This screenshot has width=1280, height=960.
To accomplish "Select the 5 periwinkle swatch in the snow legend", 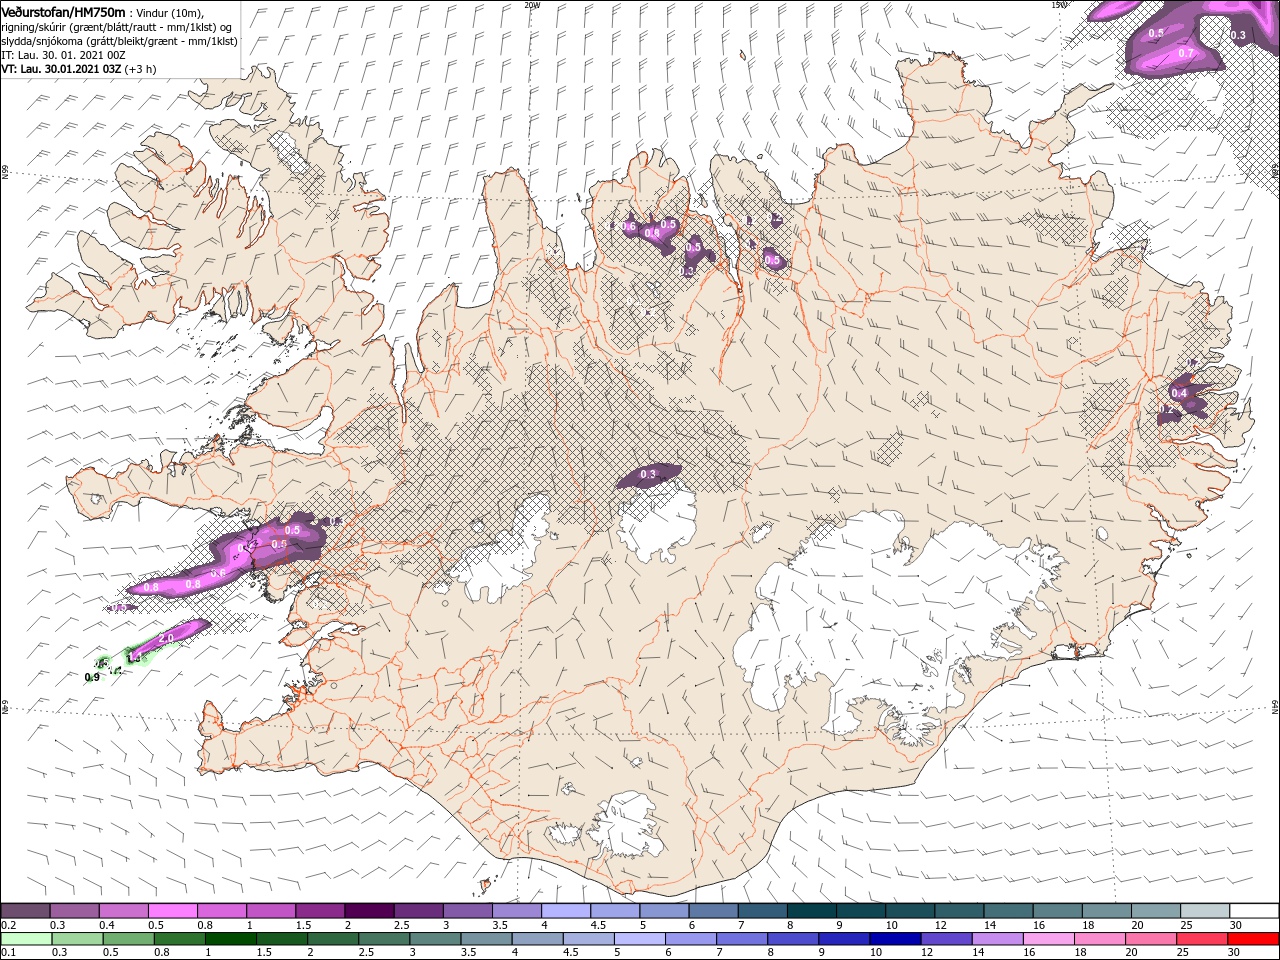I will point(664,911).
